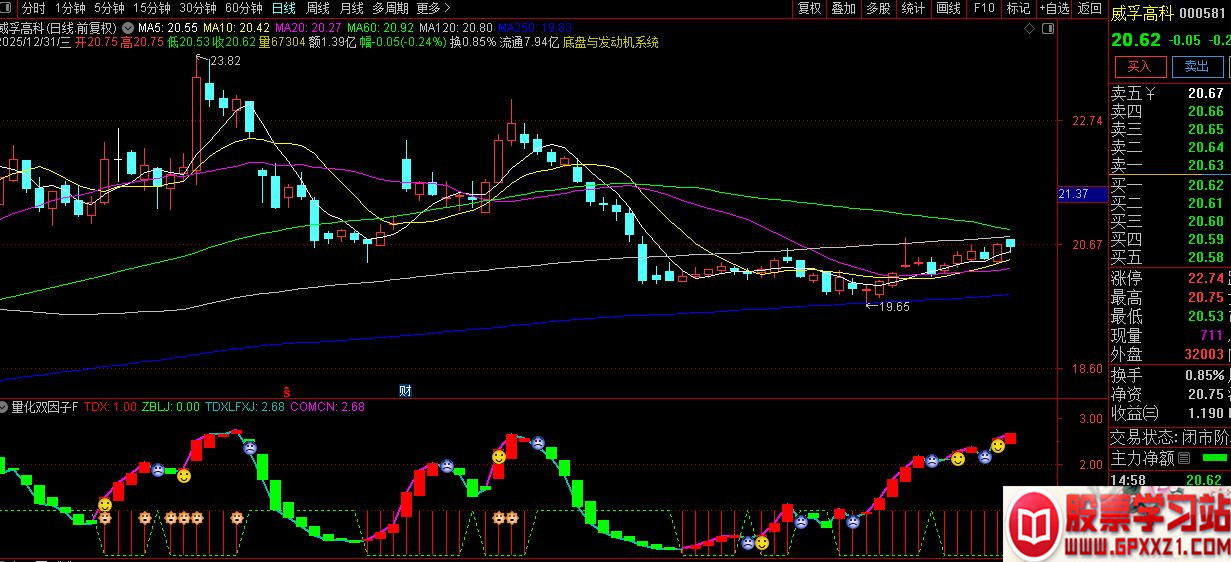Toggle 复权 price adjustment
The height and width of the screenshot is (562, 1231).
(x=809, y=8)
